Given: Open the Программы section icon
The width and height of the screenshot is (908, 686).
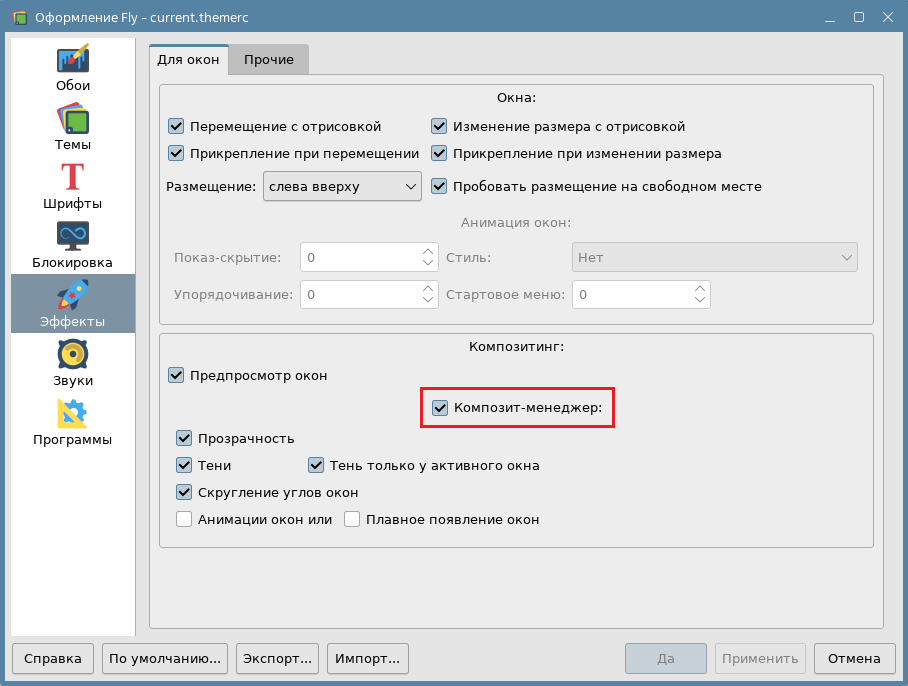Looking at the screenshot, I should pos(72,412).
